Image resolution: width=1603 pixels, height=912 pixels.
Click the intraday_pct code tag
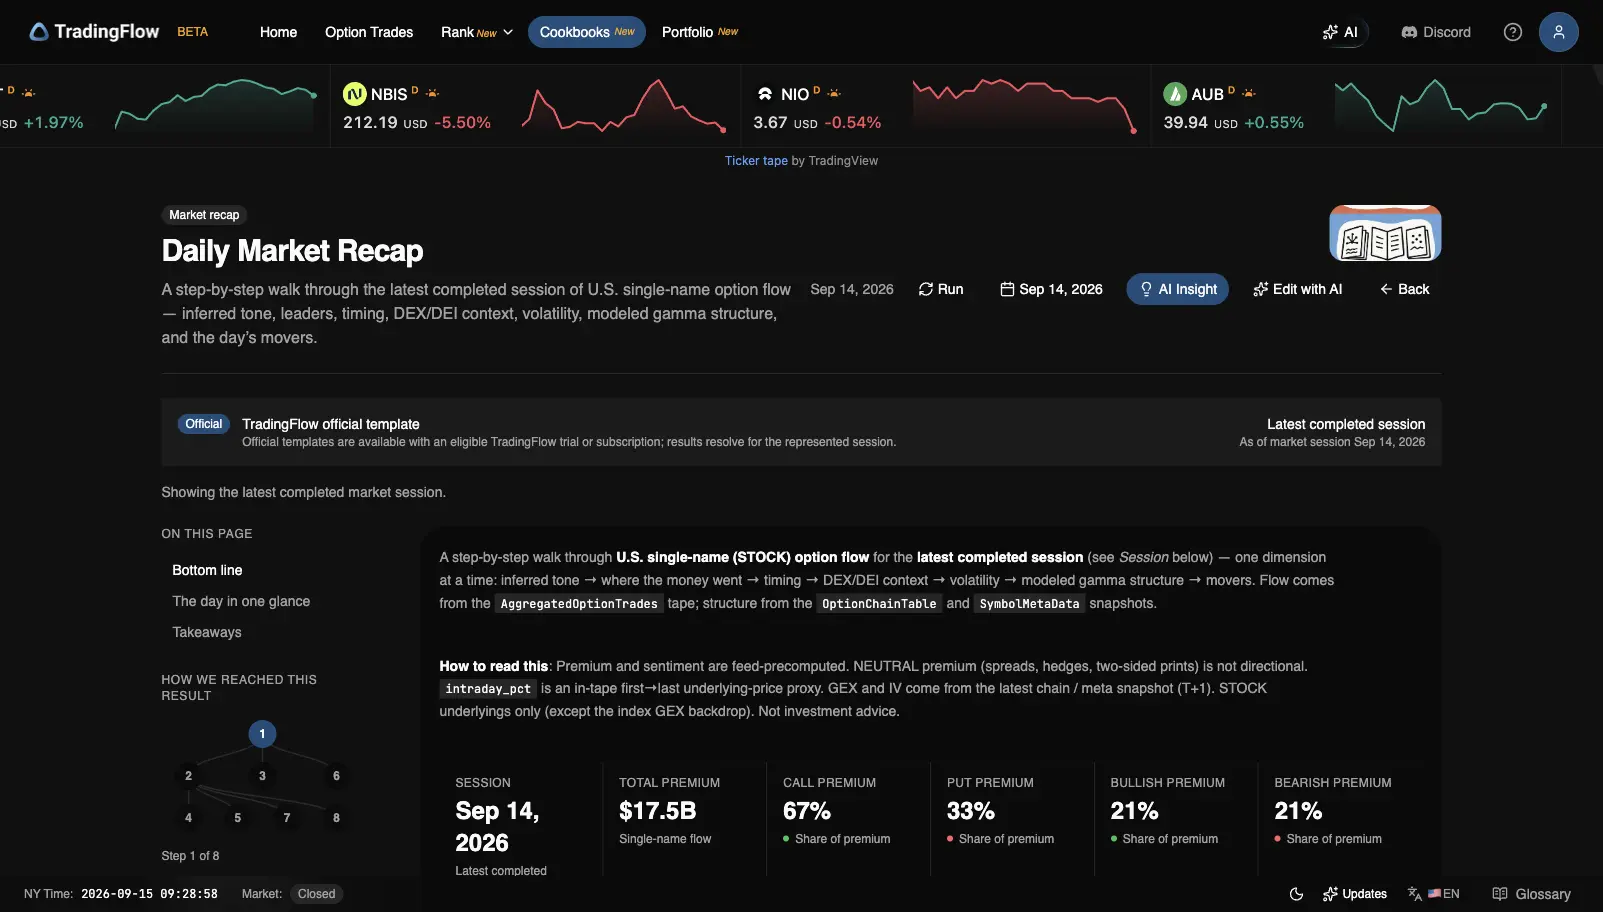click(488, 689)
